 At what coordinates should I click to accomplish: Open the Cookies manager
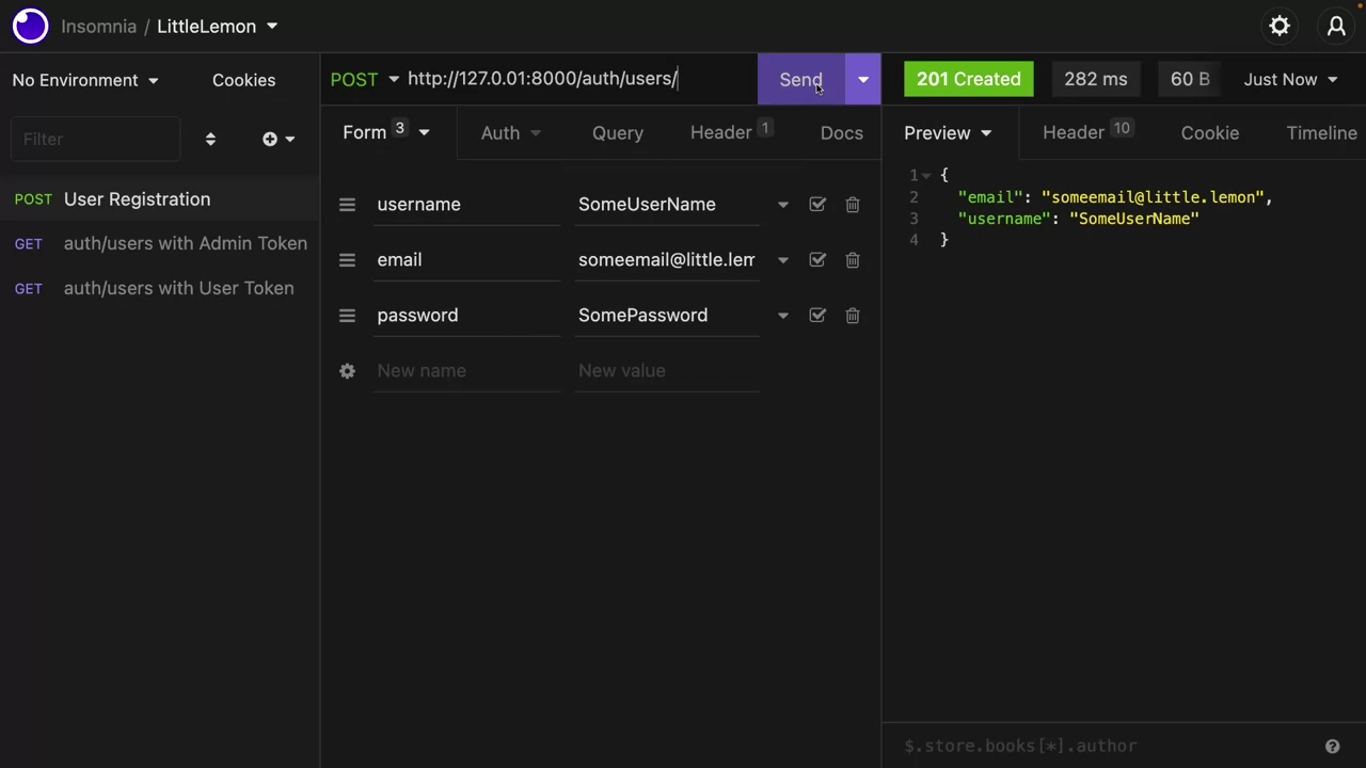[x=243, y=80]
